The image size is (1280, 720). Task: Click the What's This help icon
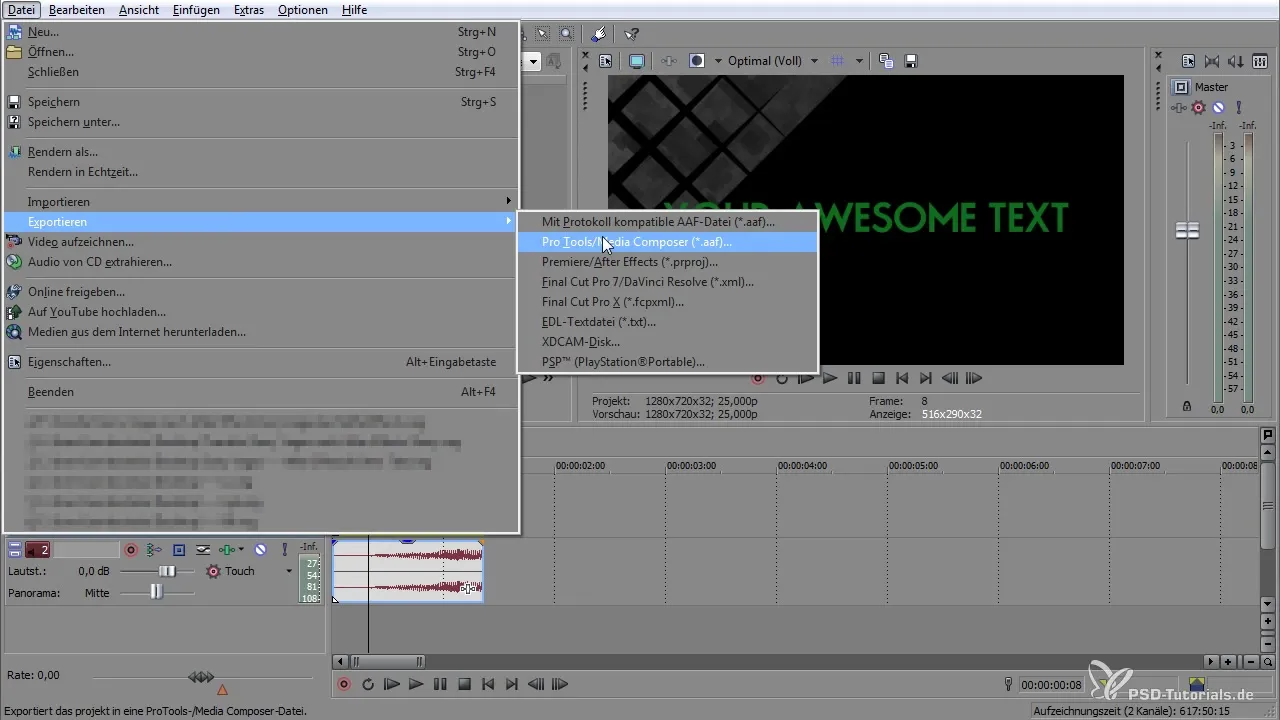point(631,33)
